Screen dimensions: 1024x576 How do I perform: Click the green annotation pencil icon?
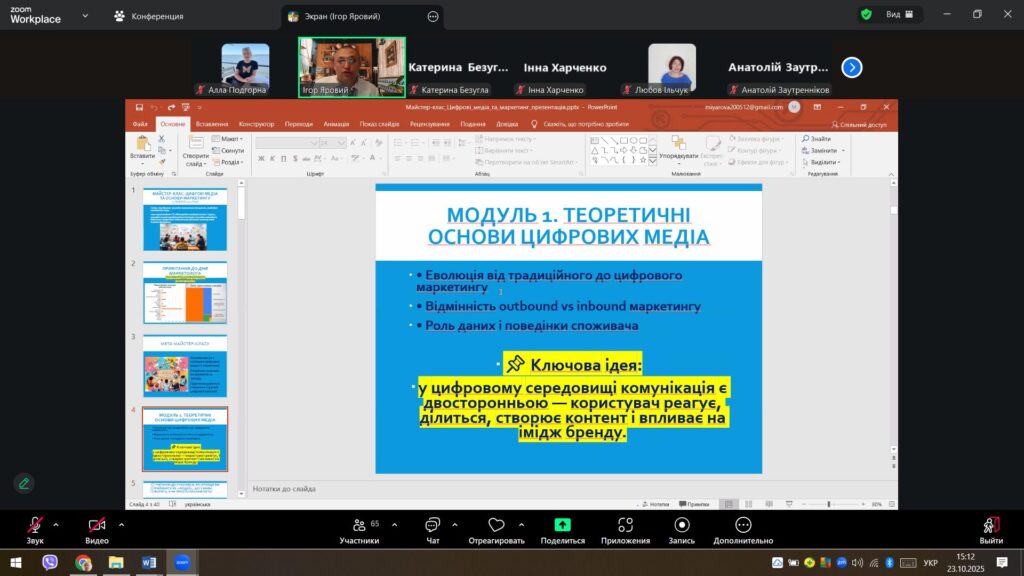(x=24, y=483)
